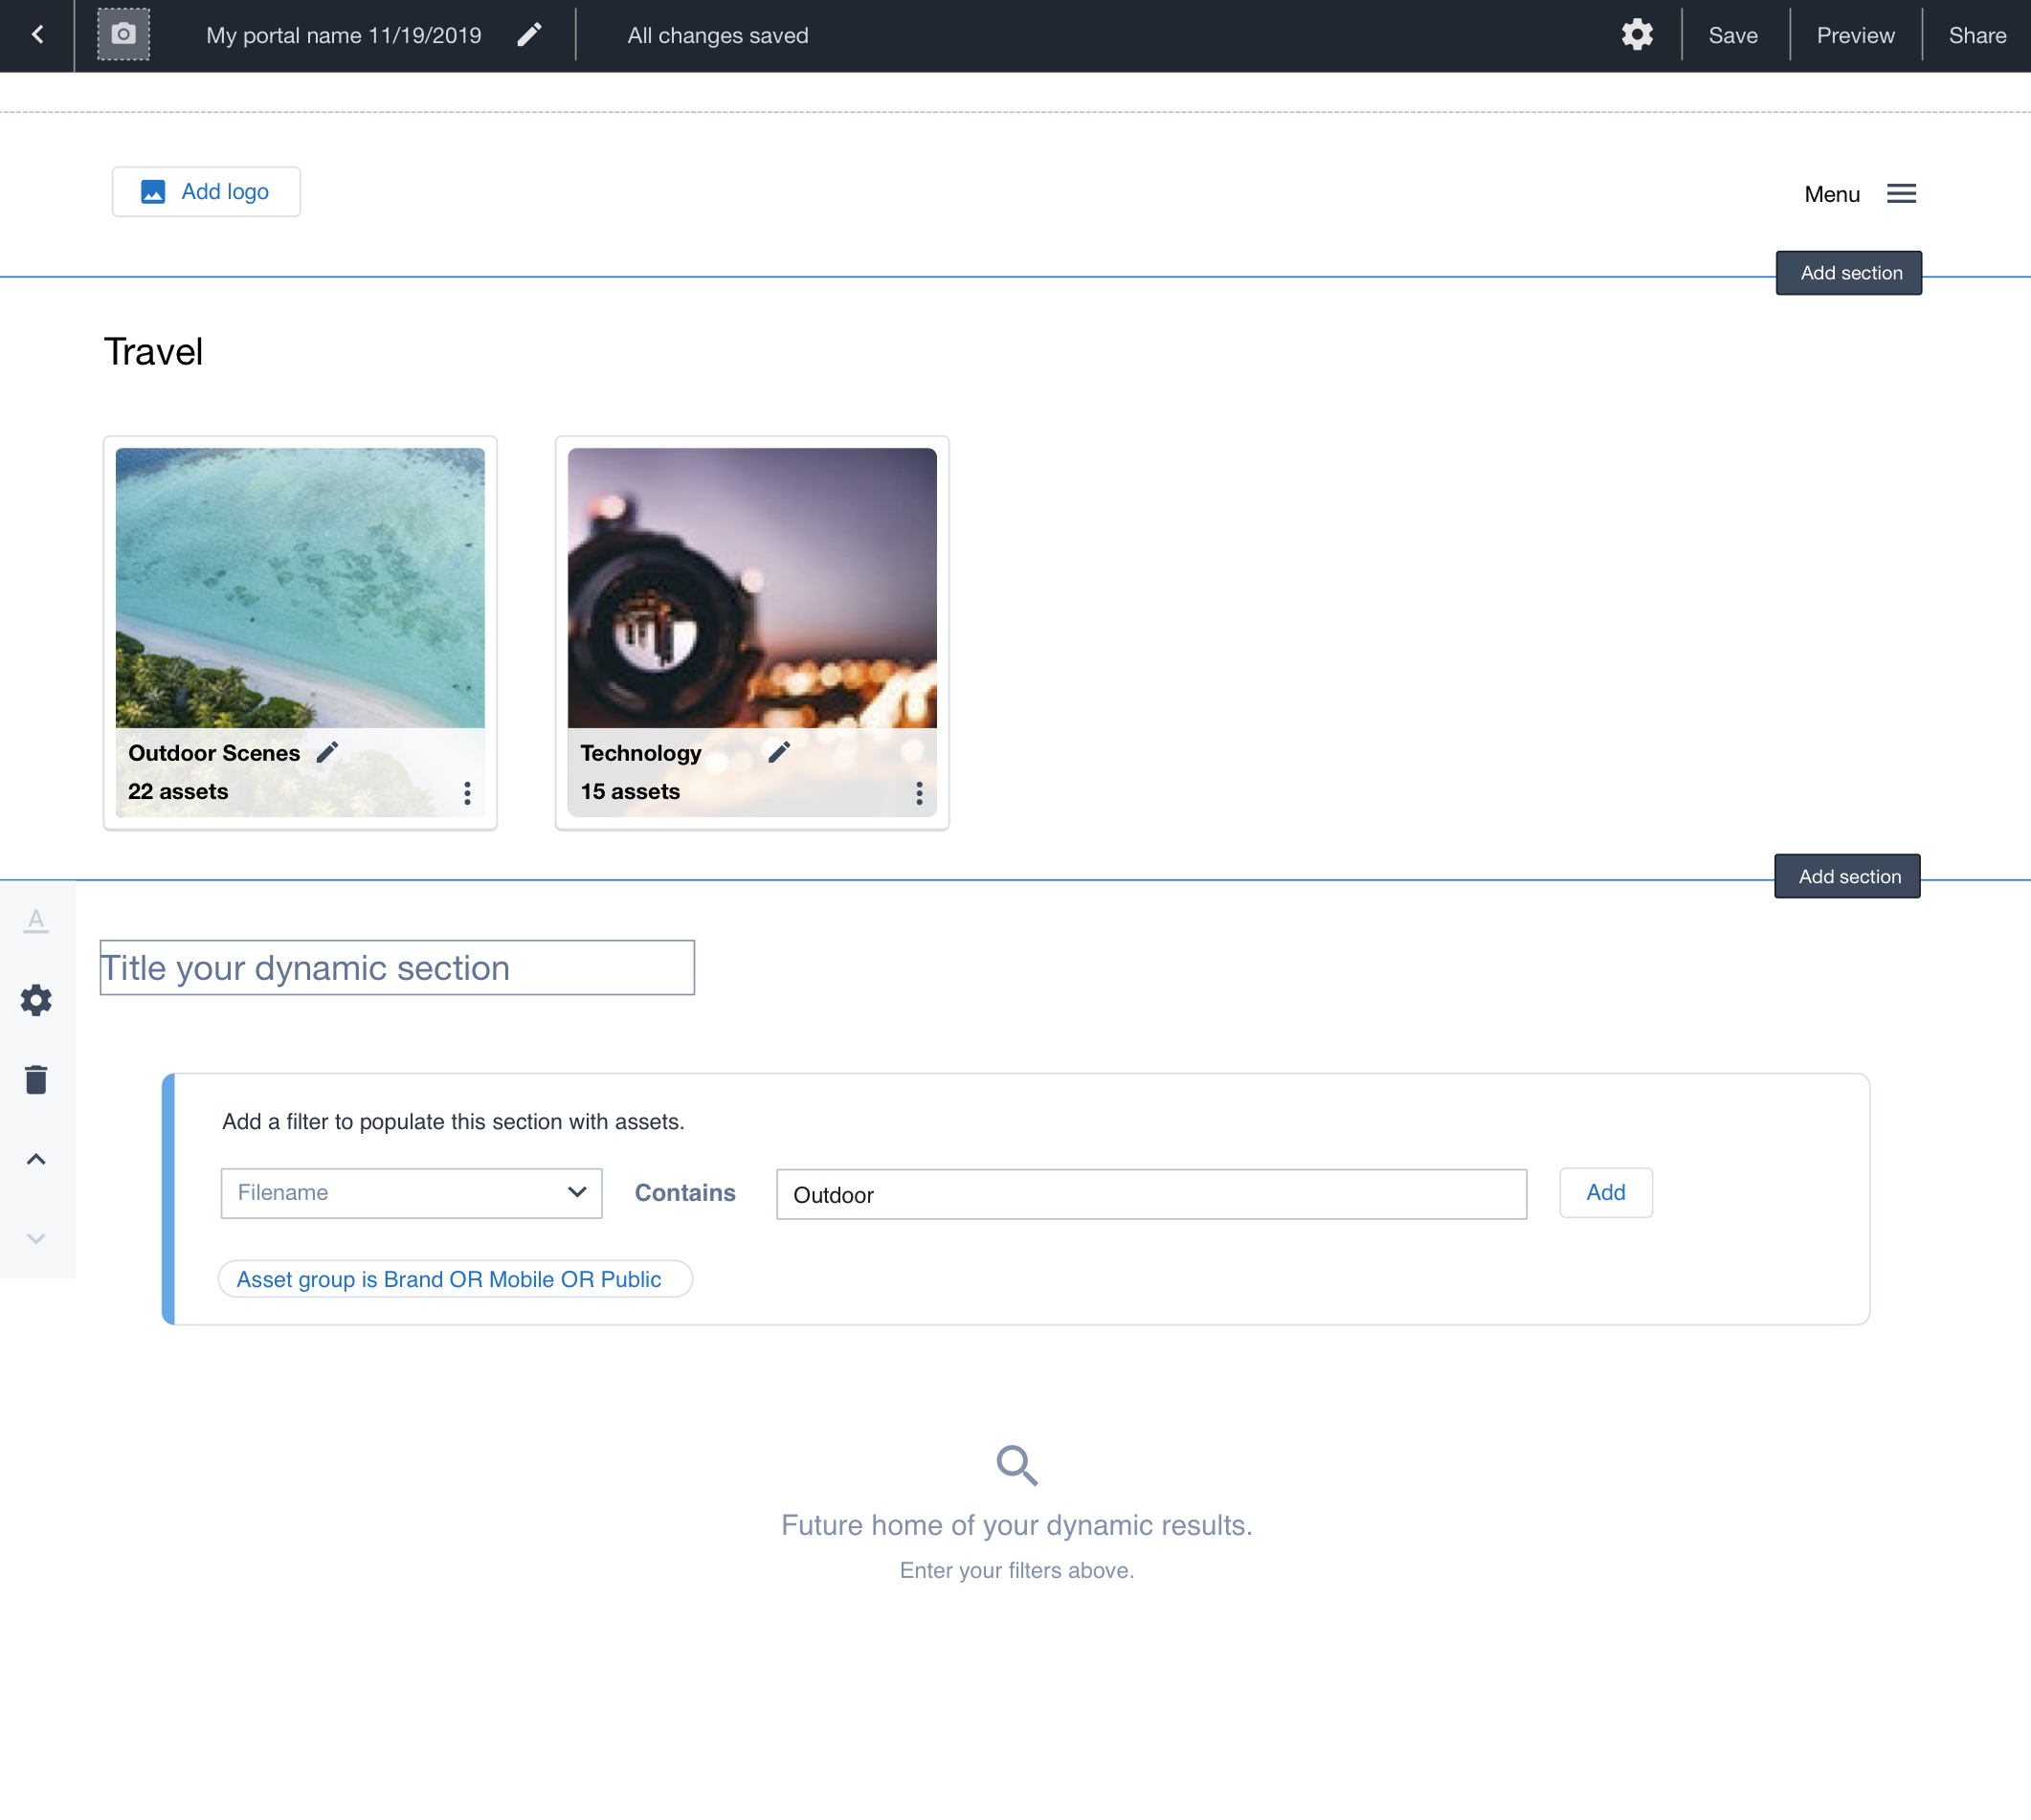Click Add logo button

(x=206, y=192)
